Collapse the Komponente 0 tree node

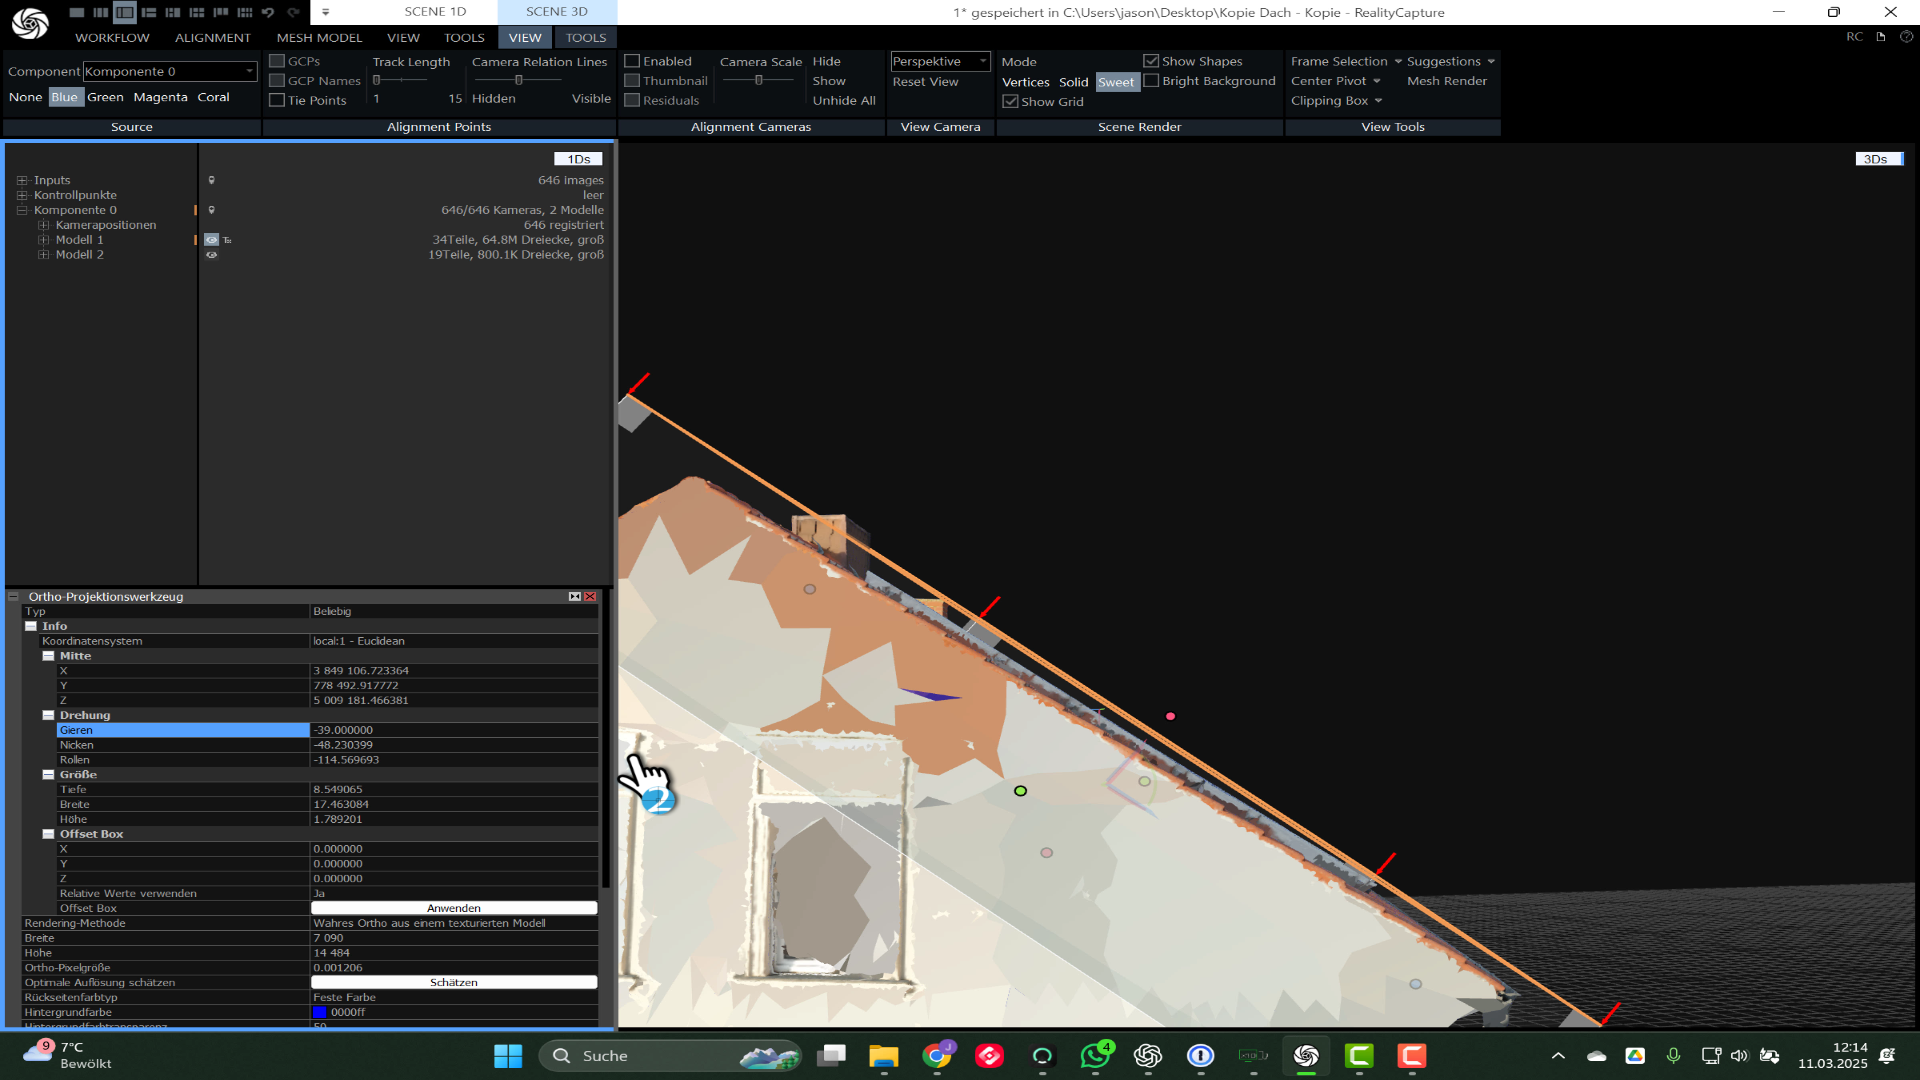pyautogui.click(x=22, y=211)
